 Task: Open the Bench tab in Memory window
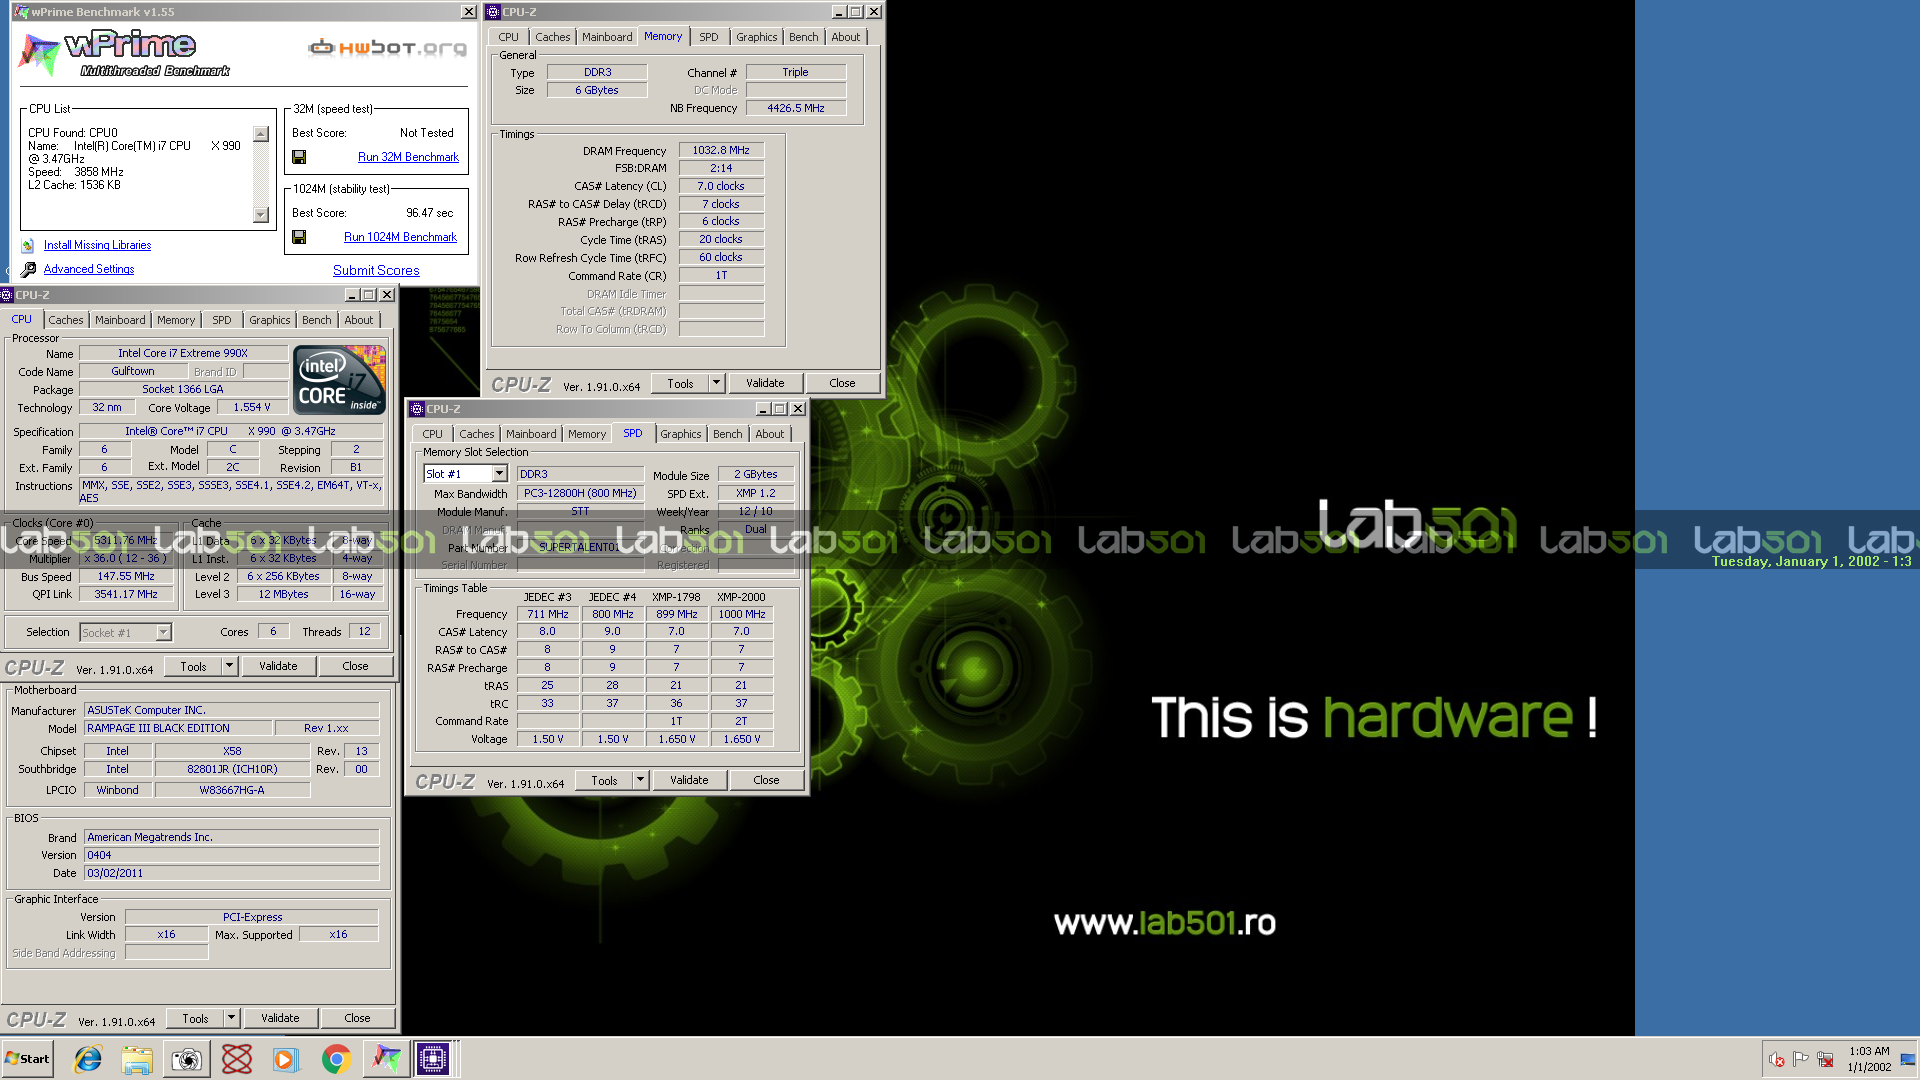[803, 37]
